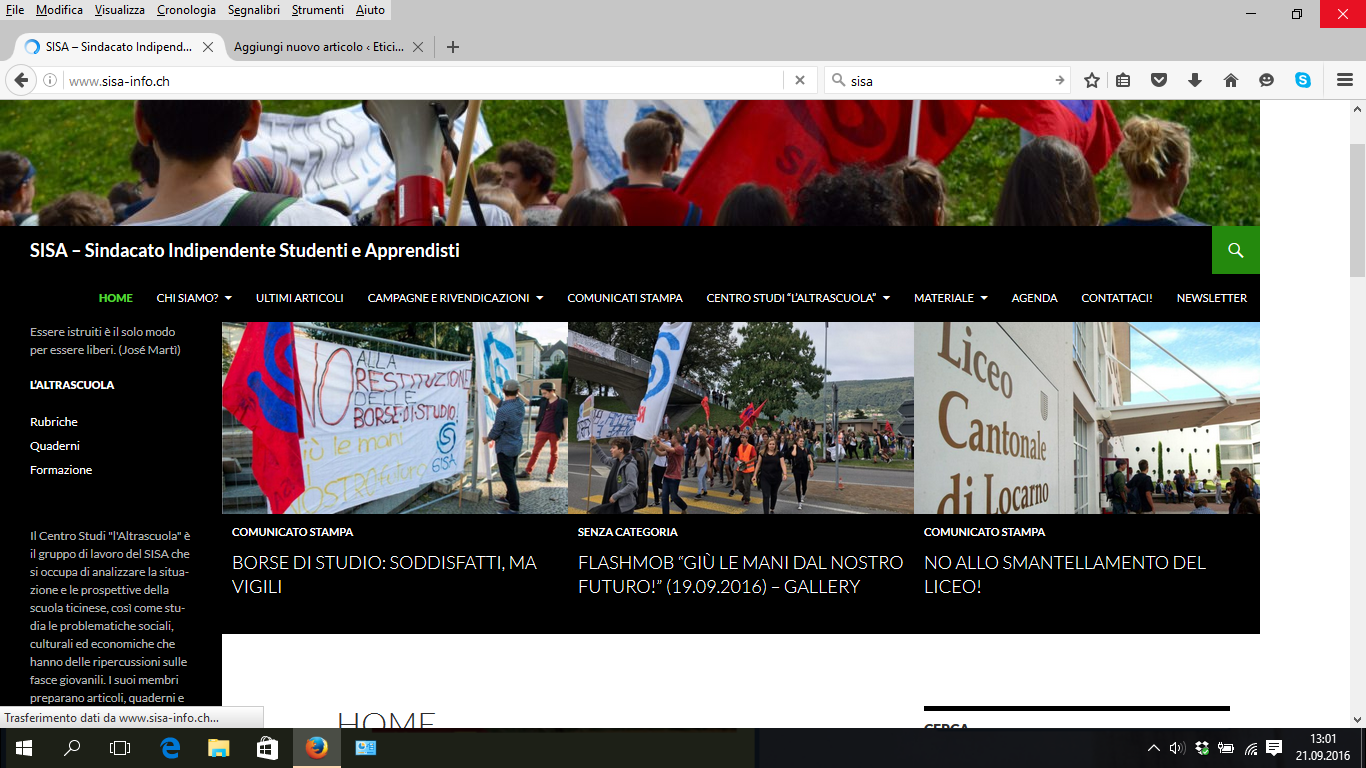Open the Segnalibri menu
The height and width of the screenshot is (768, 1366).
[x=255, y=10]
